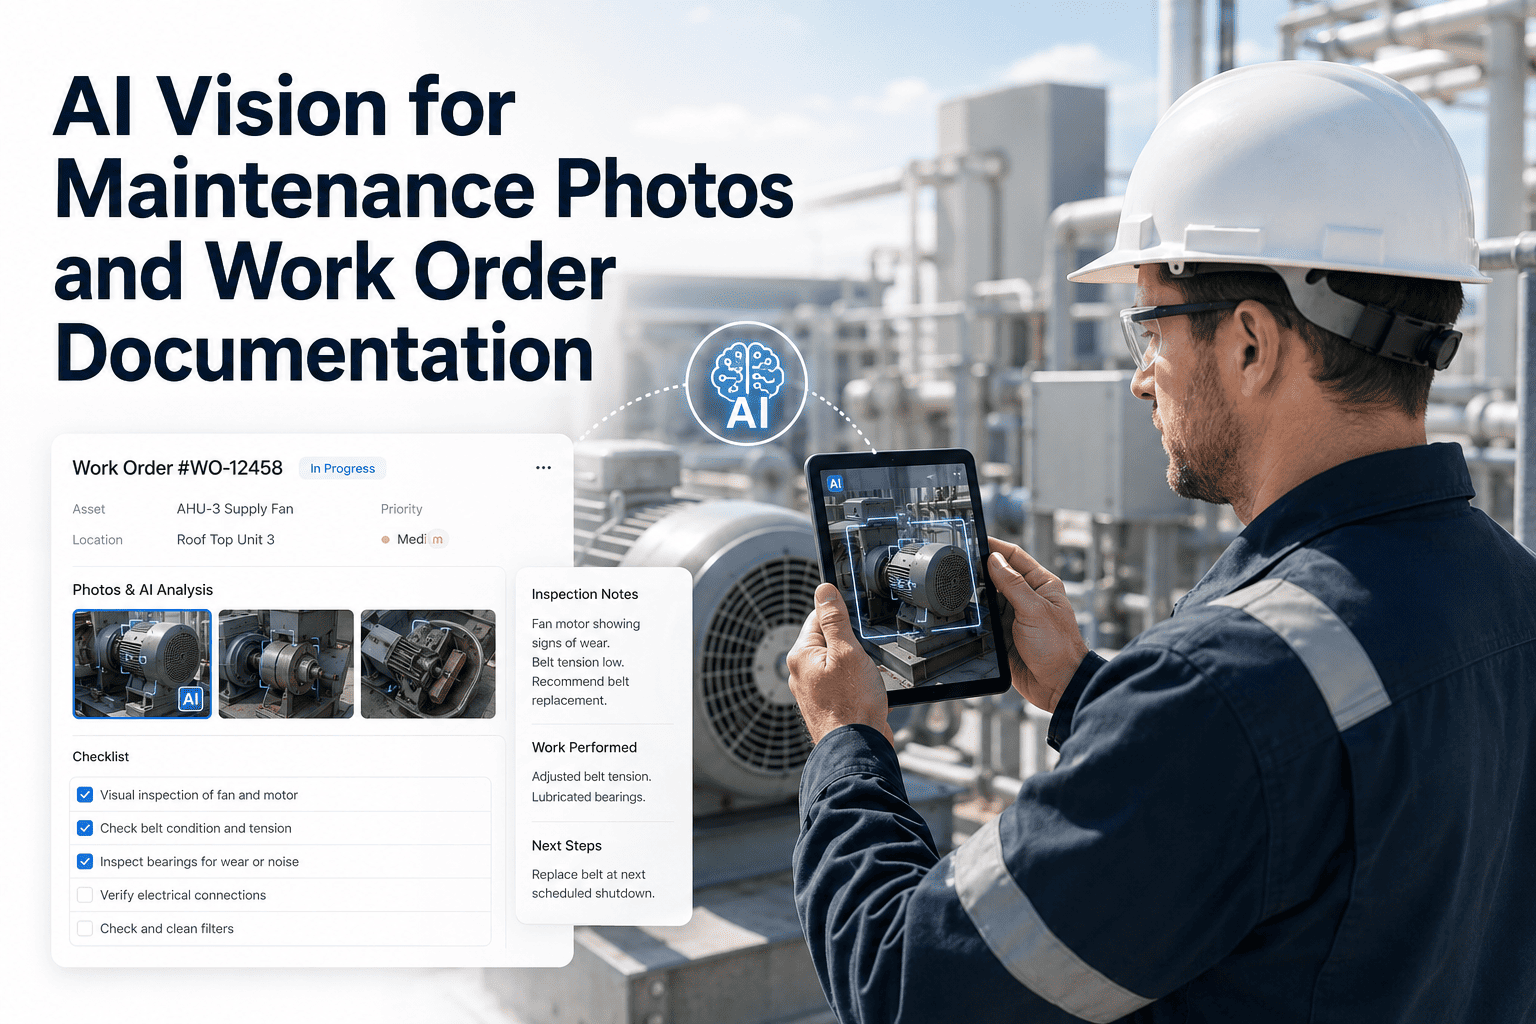
Task: Click AHU-3 Supply Fan asset value
Action: tap(235, 509)
